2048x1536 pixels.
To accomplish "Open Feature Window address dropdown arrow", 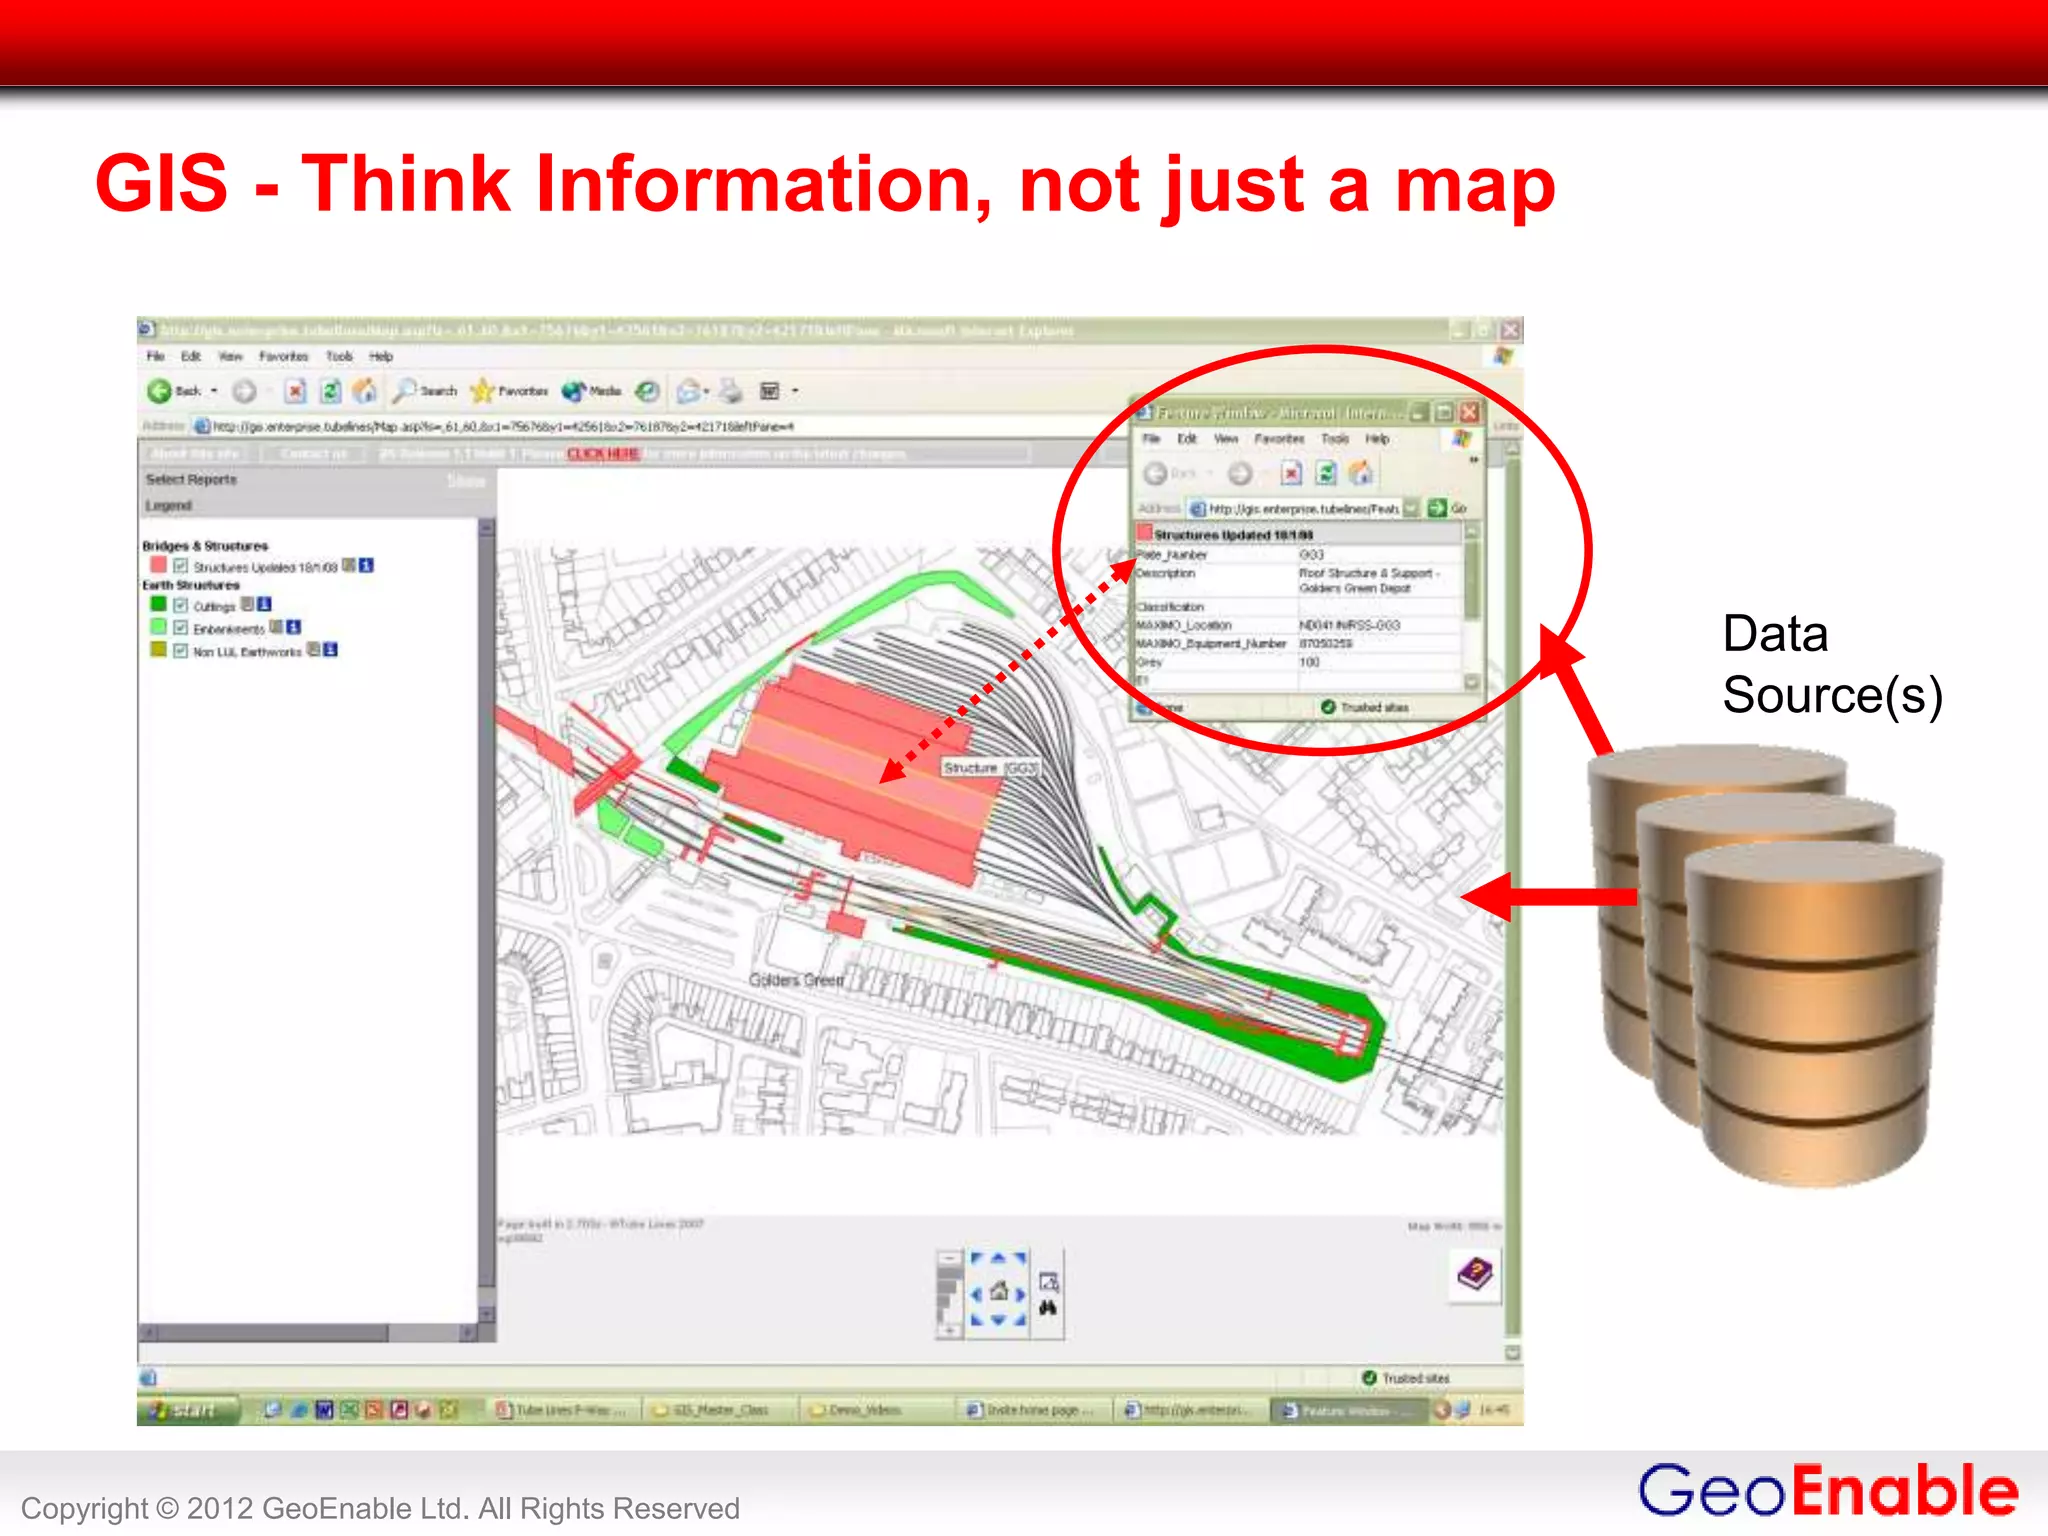I will coord(1411,508).
